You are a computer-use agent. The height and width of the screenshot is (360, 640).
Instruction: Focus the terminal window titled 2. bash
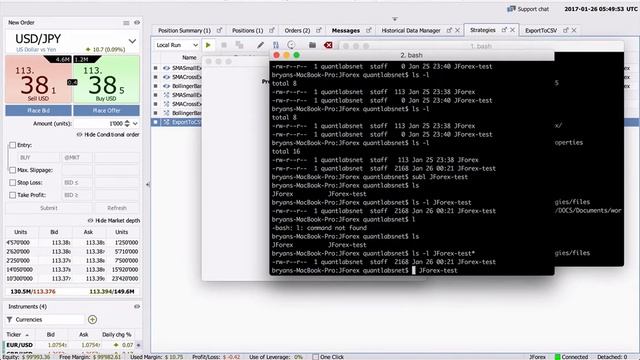click(x=411, y=55)
